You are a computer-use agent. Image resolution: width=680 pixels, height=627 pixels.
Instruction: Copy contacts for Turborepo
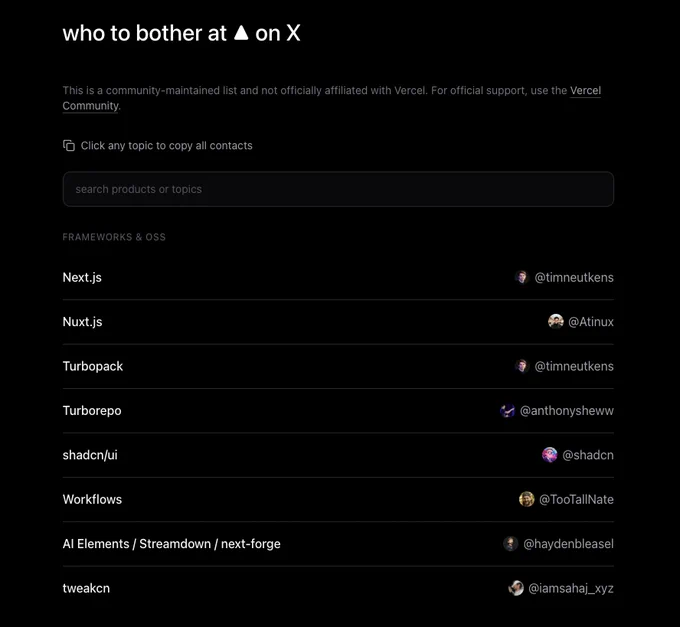pyautogui.click(x=92, y=411)
